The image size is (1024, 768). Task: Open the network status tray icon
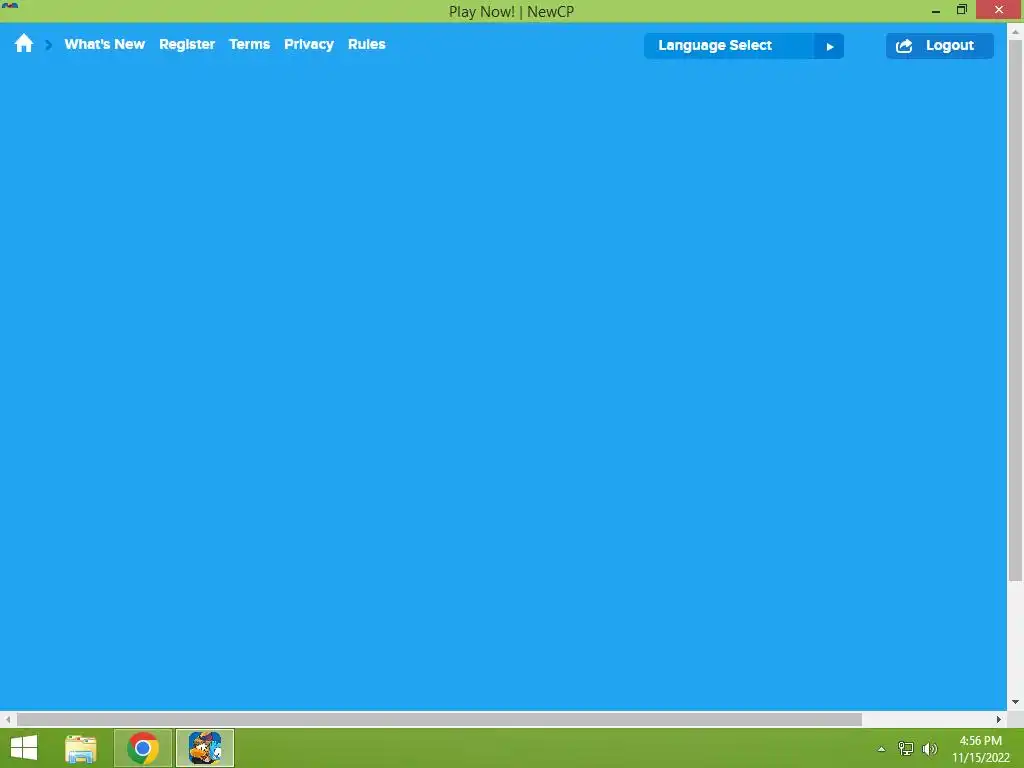coord(906,749)
